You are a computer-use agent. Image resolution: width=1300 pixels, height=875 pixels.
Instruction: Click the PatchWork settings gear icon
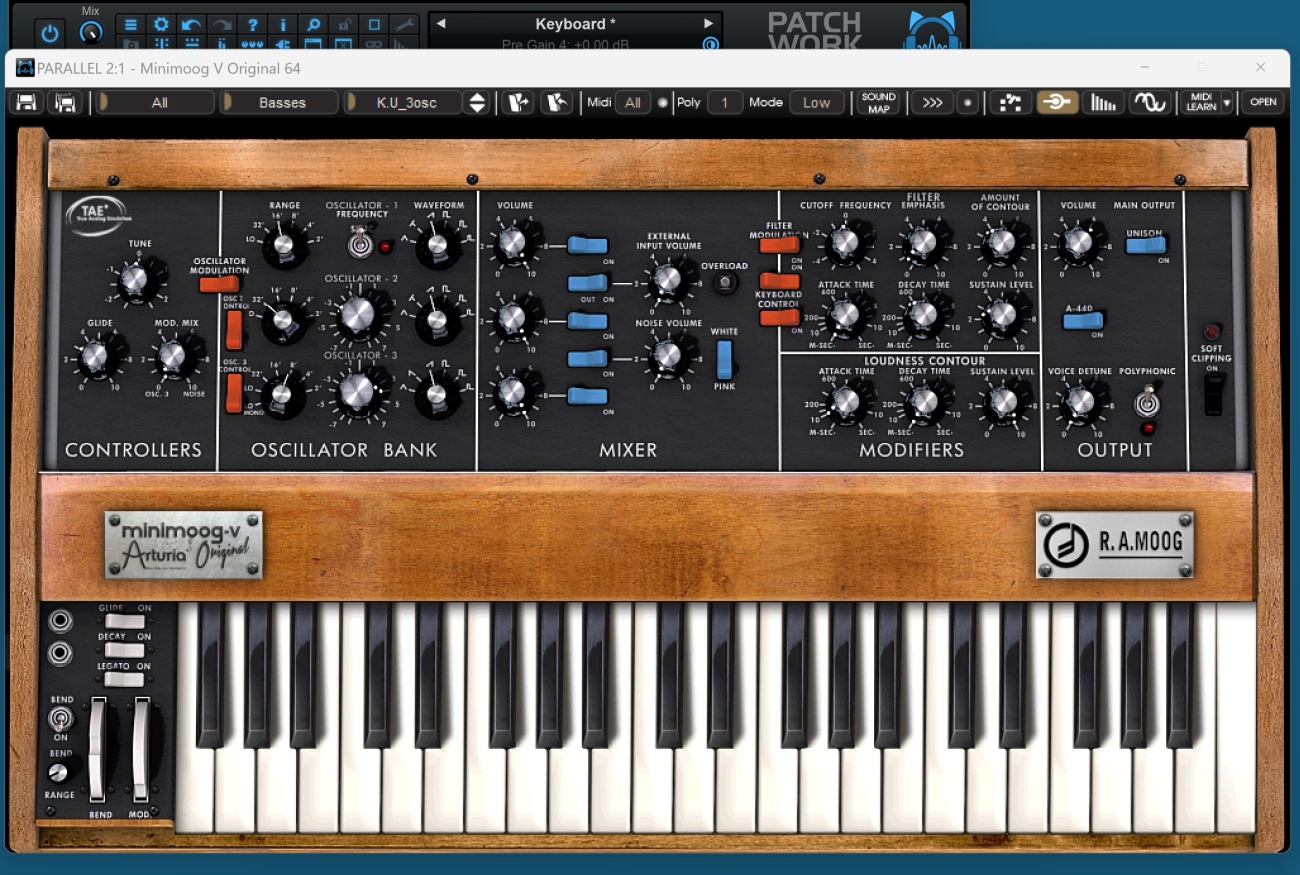(x=160, y=24)
